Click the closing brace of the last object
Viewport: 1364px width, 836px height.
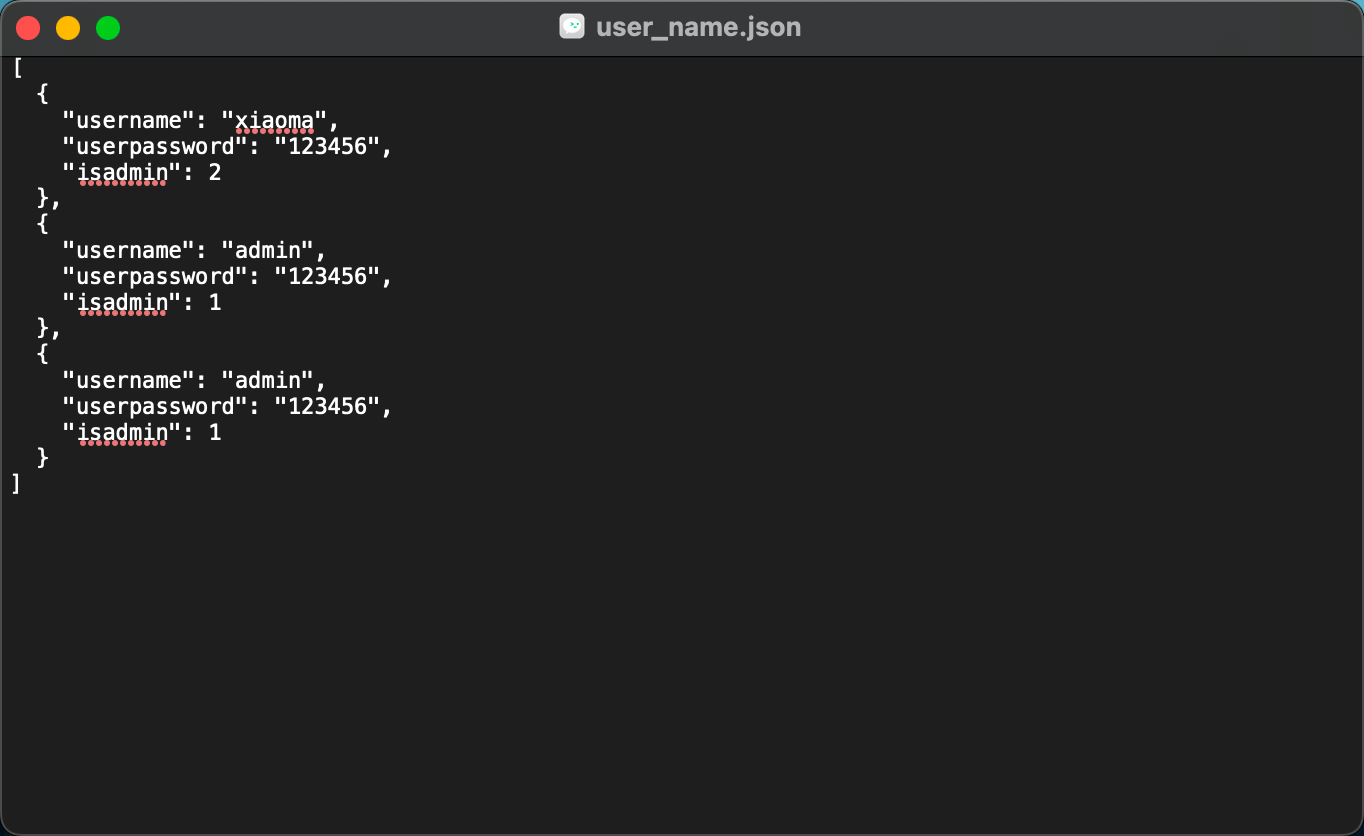[42, 458]
